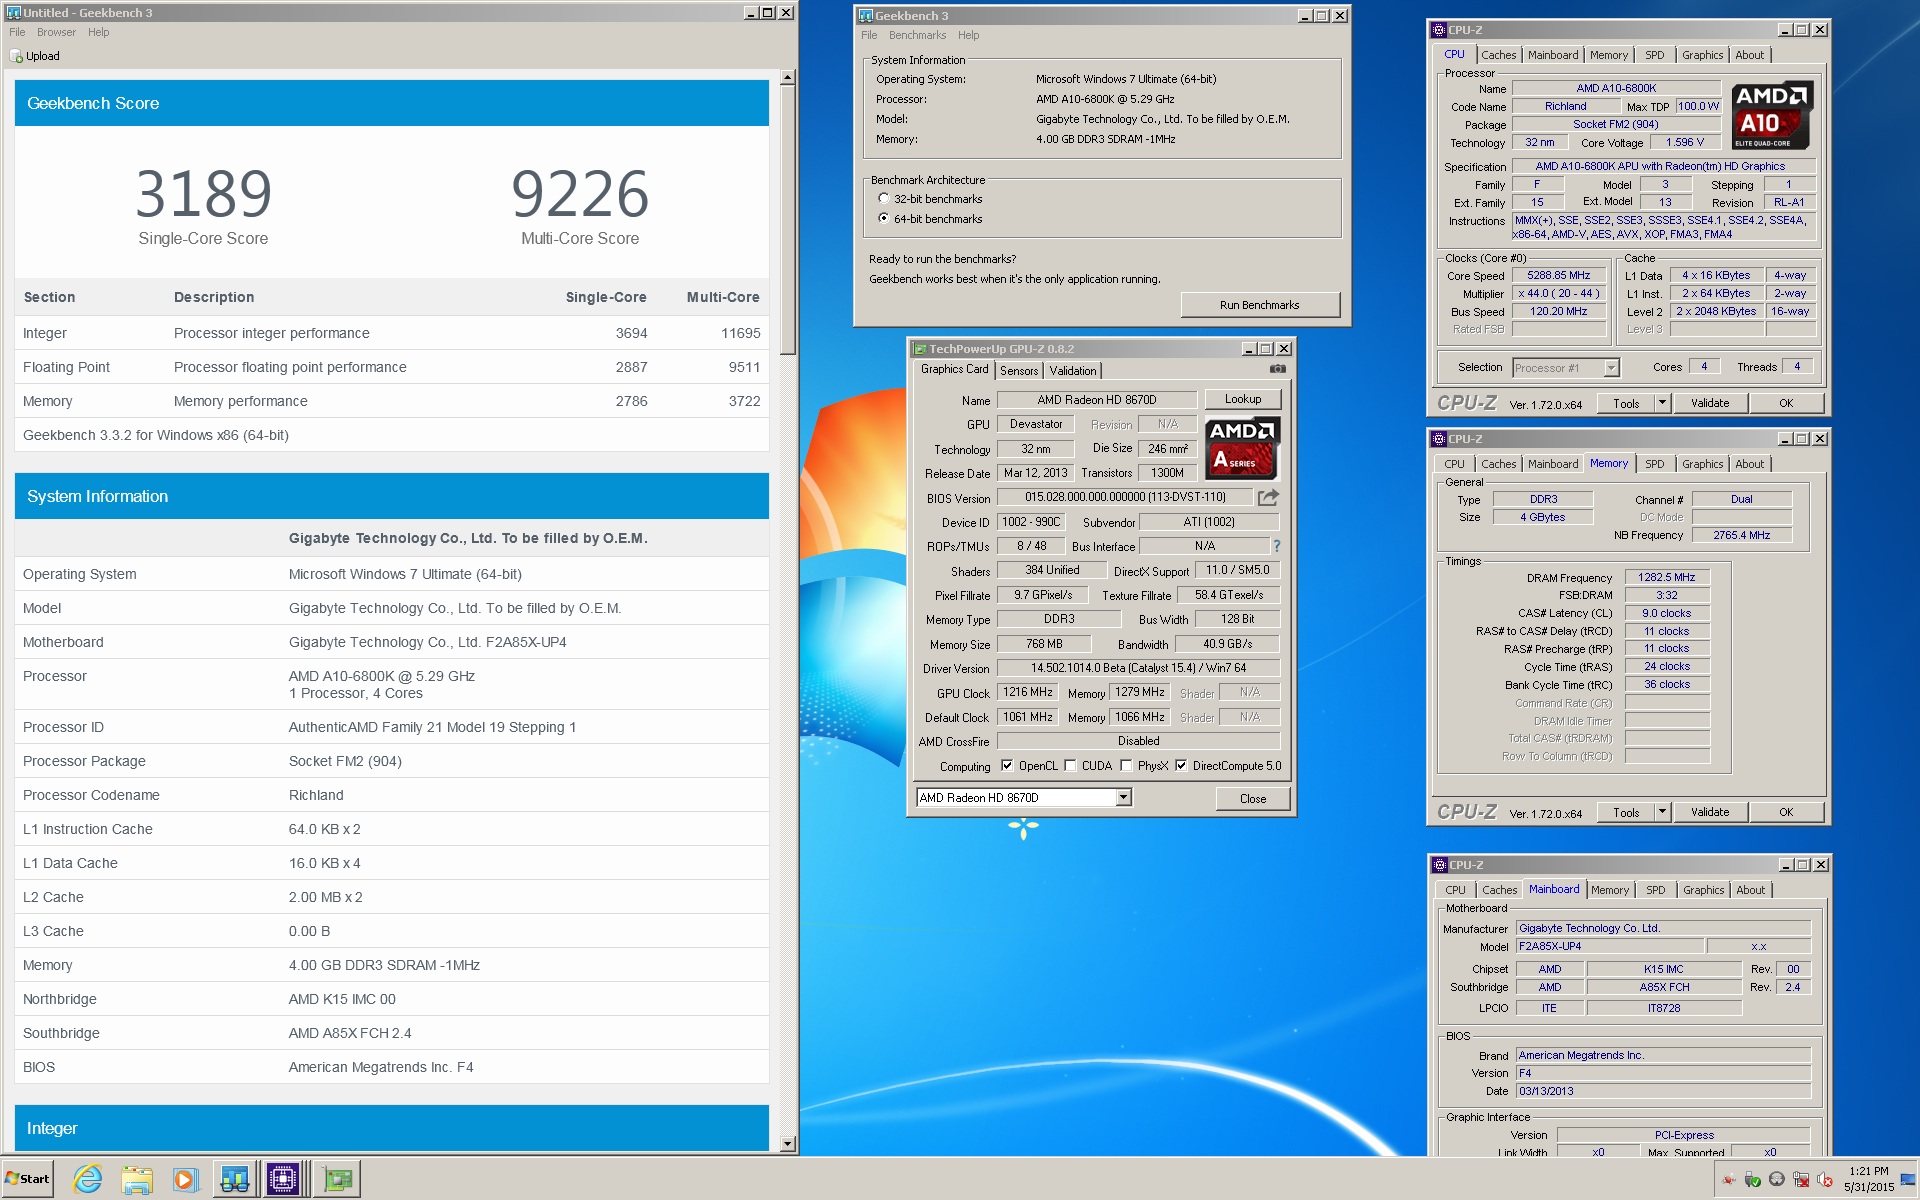This screenshot has height=1200, width=1920.
Task: Click Validate in the CPU-Z CPU window
Action: click(1709, 403)
